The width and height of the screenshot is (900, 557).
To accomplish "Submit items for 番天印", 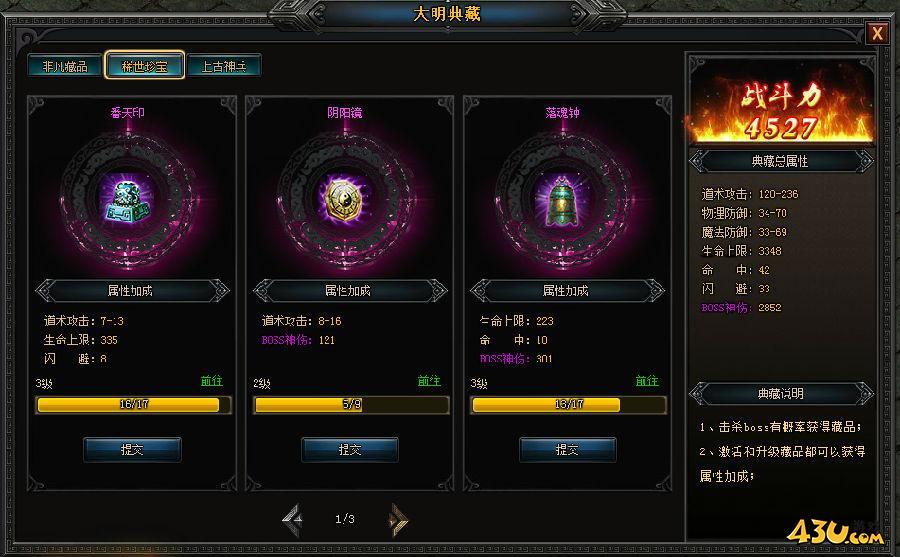I will pyautogui.click(x=132, y=450).
